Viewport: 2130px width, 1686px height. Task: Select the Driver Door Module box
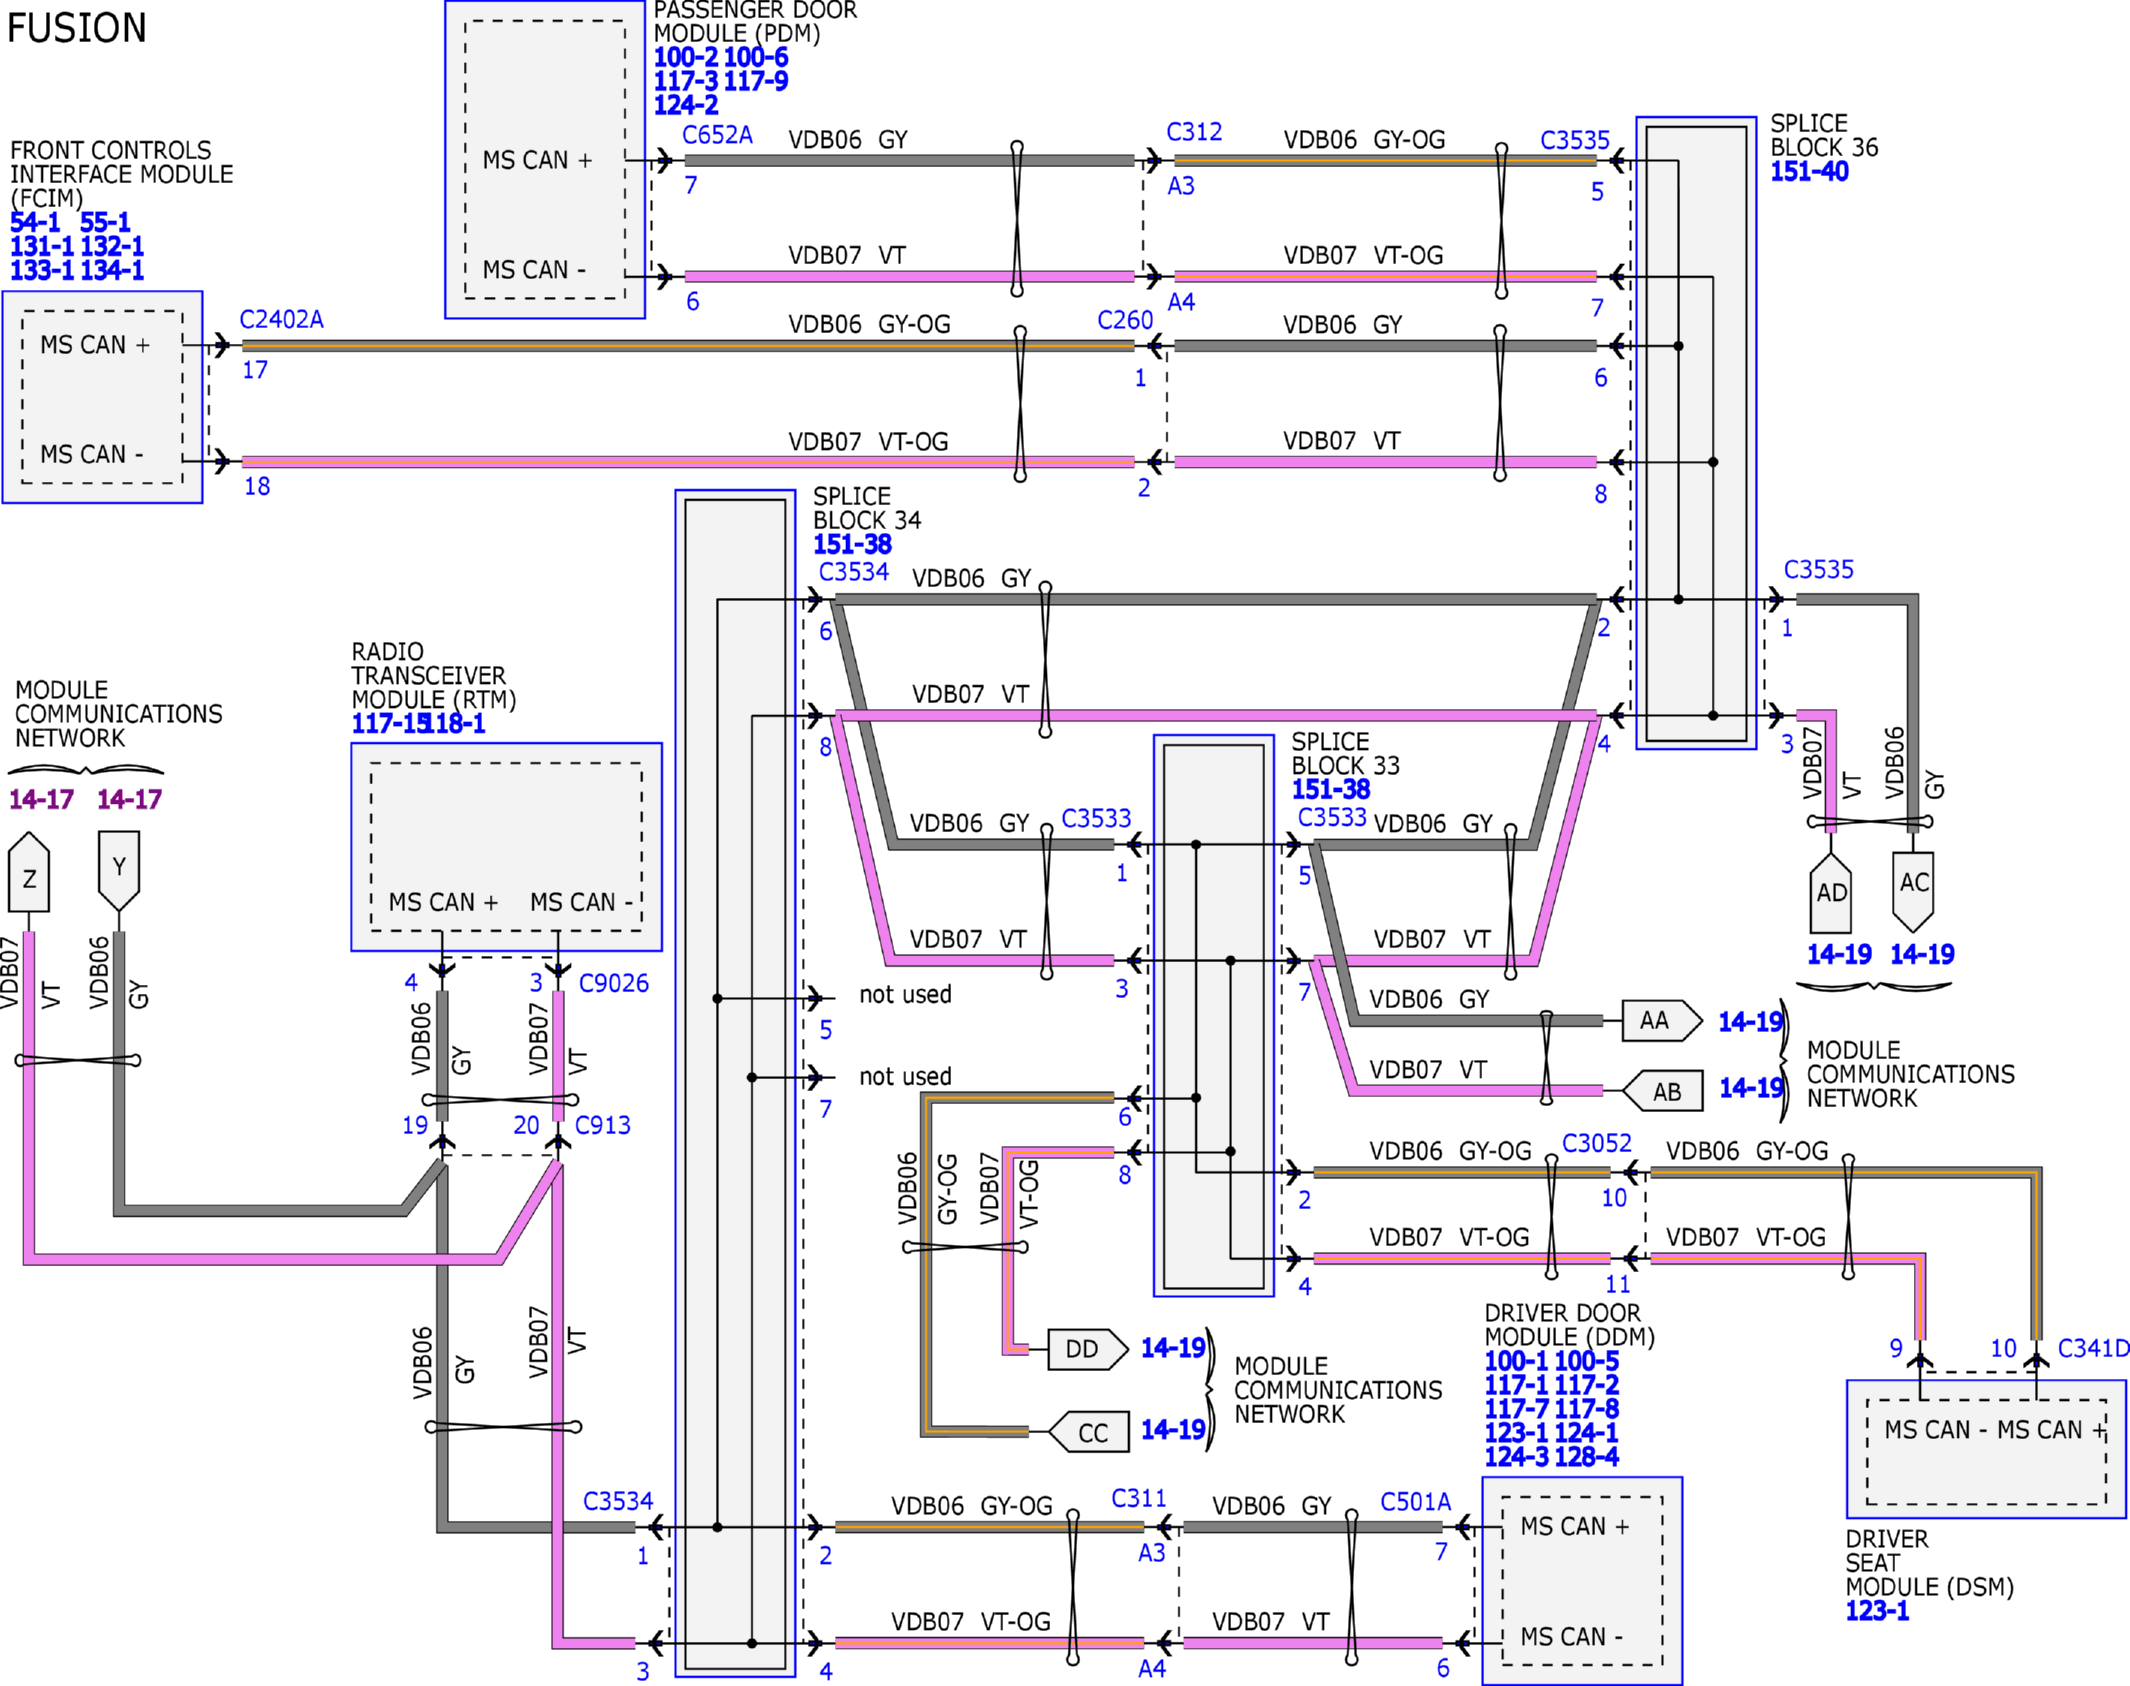click(1582, 1581)
